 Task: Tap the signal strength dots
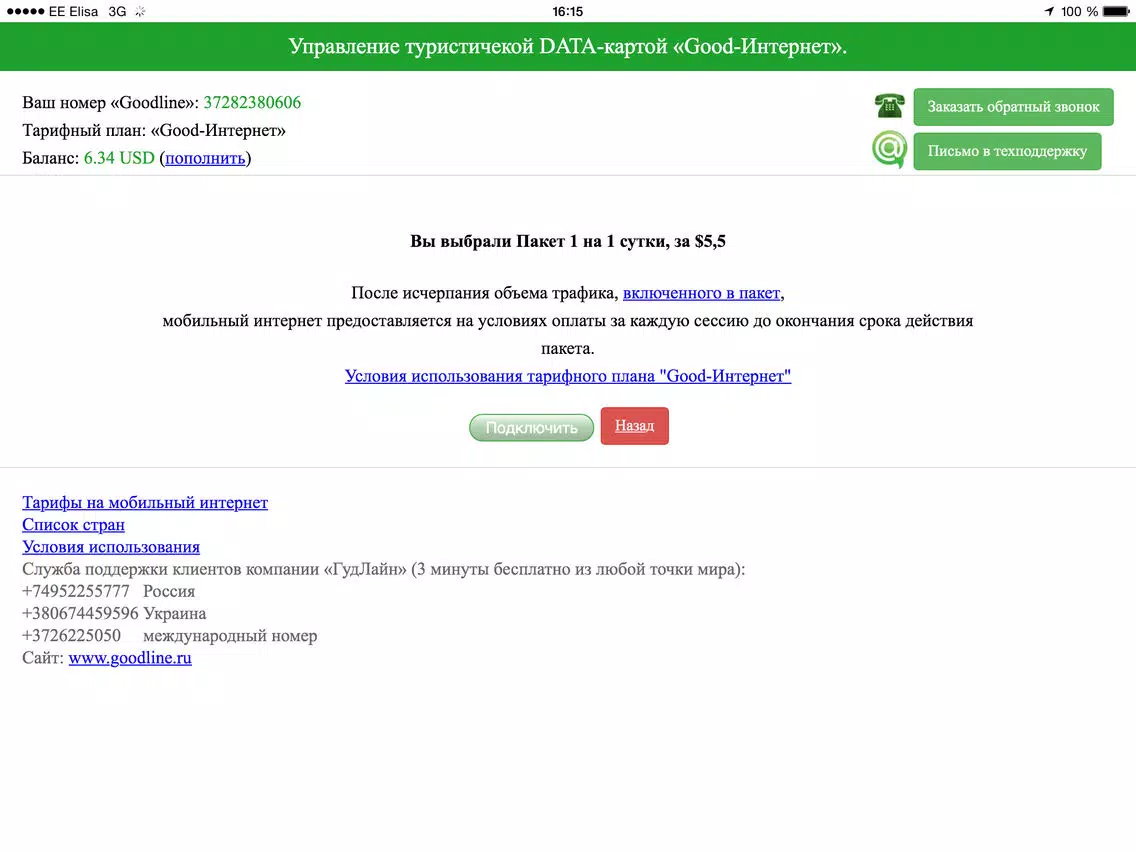[25, 12]
